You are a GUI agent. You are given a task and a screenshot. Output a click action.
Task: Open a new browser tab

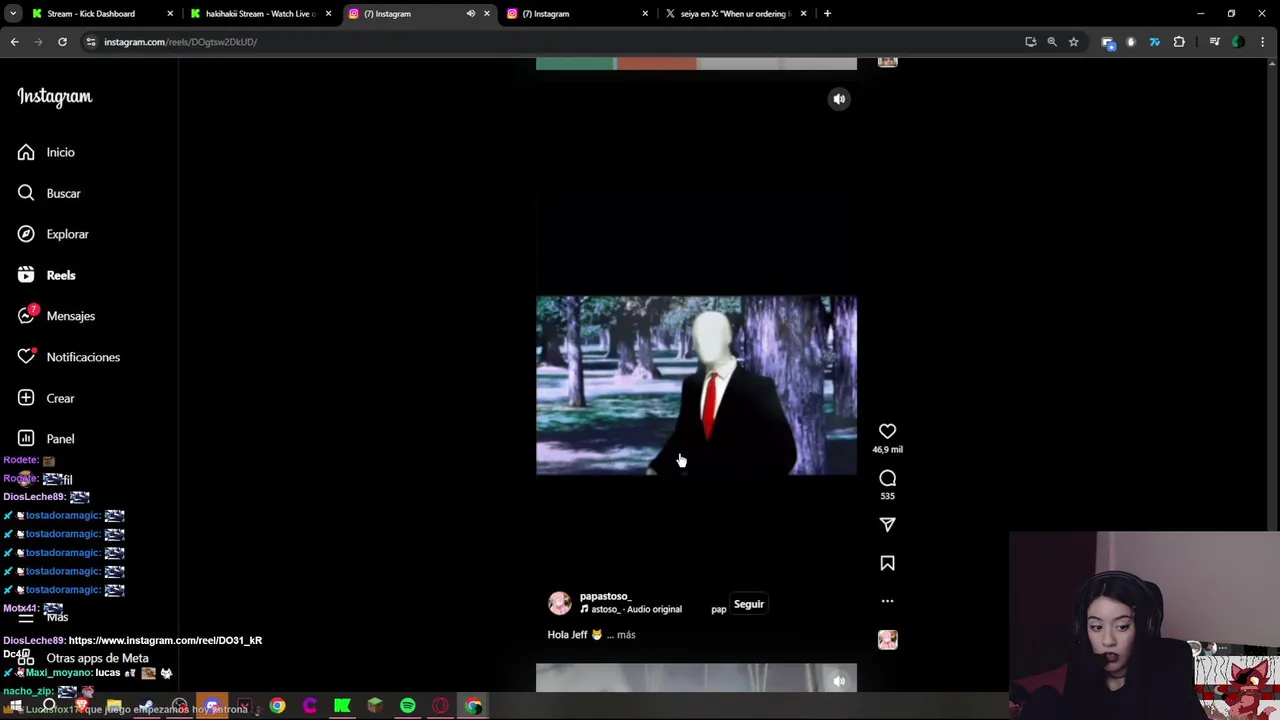pos(827,14)
